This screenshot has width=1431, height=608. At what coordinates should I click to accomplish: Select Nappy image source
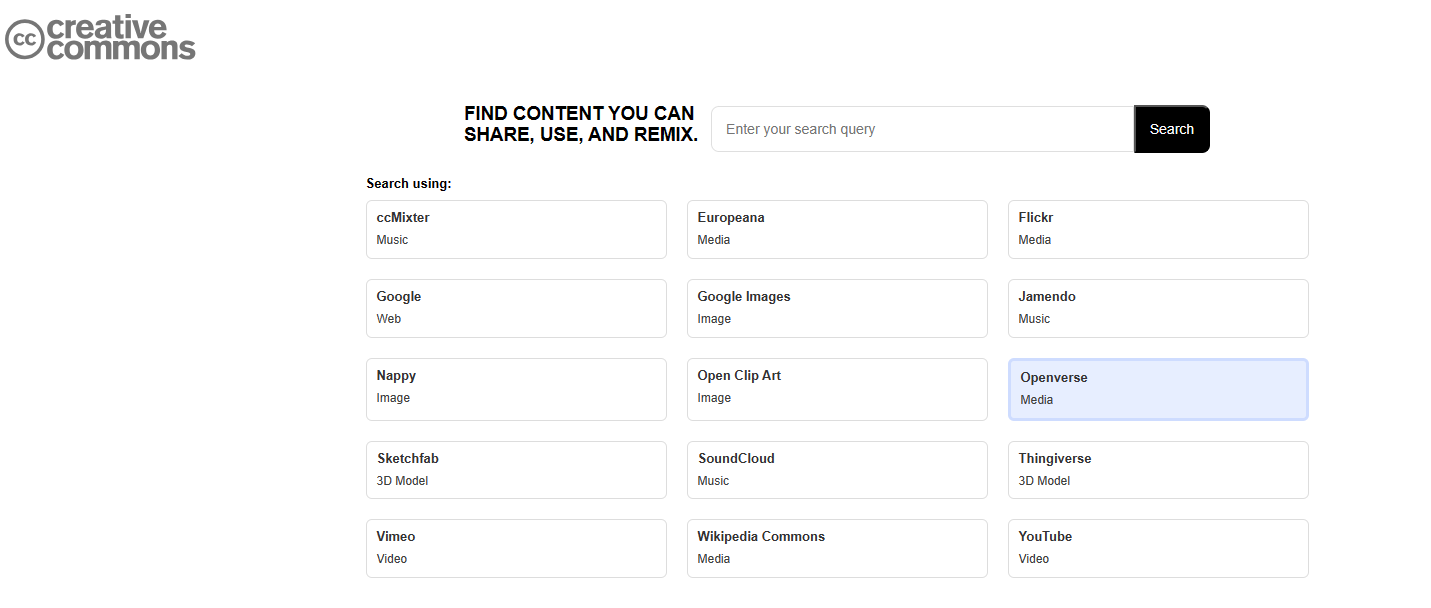coord(516,388)
